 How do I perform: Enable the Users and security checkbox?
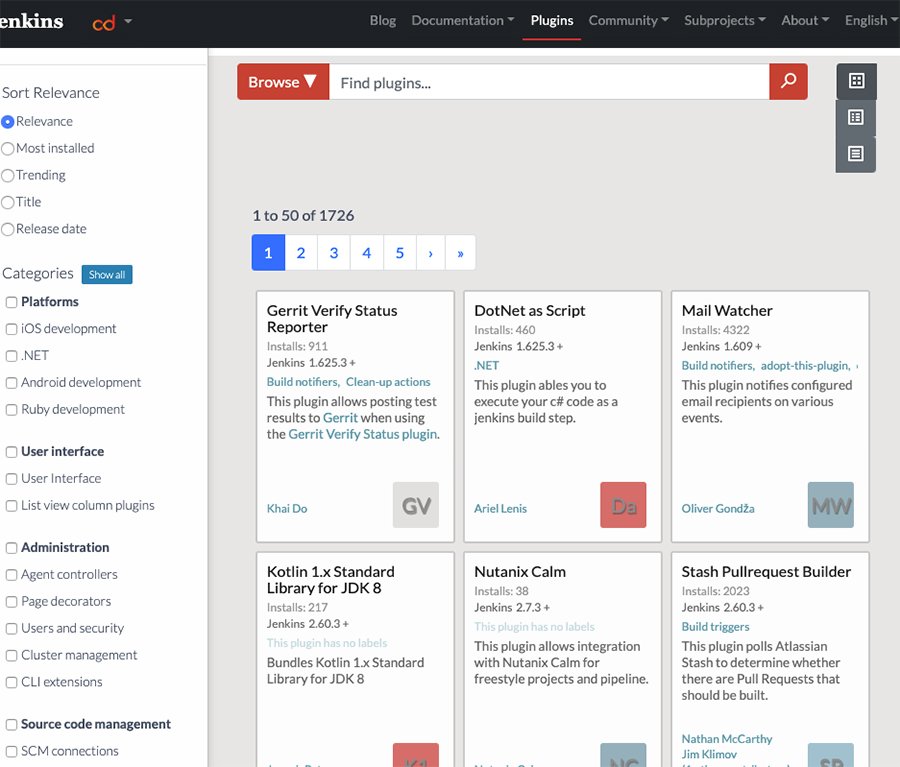(x=12, y=629)
